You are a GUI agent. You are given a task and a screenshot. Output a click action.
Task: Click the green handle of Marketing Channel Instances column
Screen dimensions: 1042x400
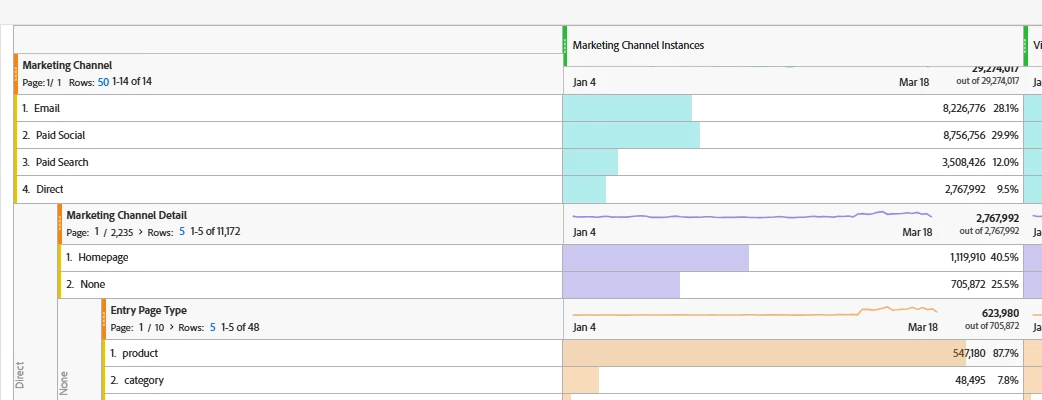(x=565, y=45)
